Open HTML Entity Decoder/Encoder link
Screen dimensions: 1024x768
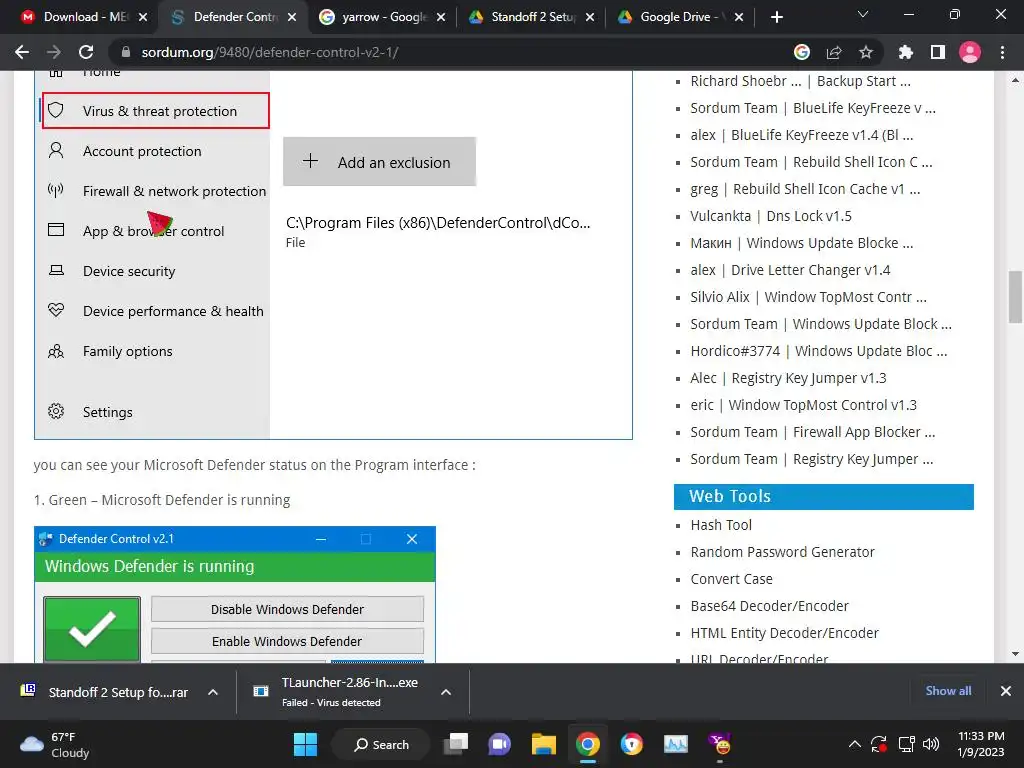[x=784, y=633]
